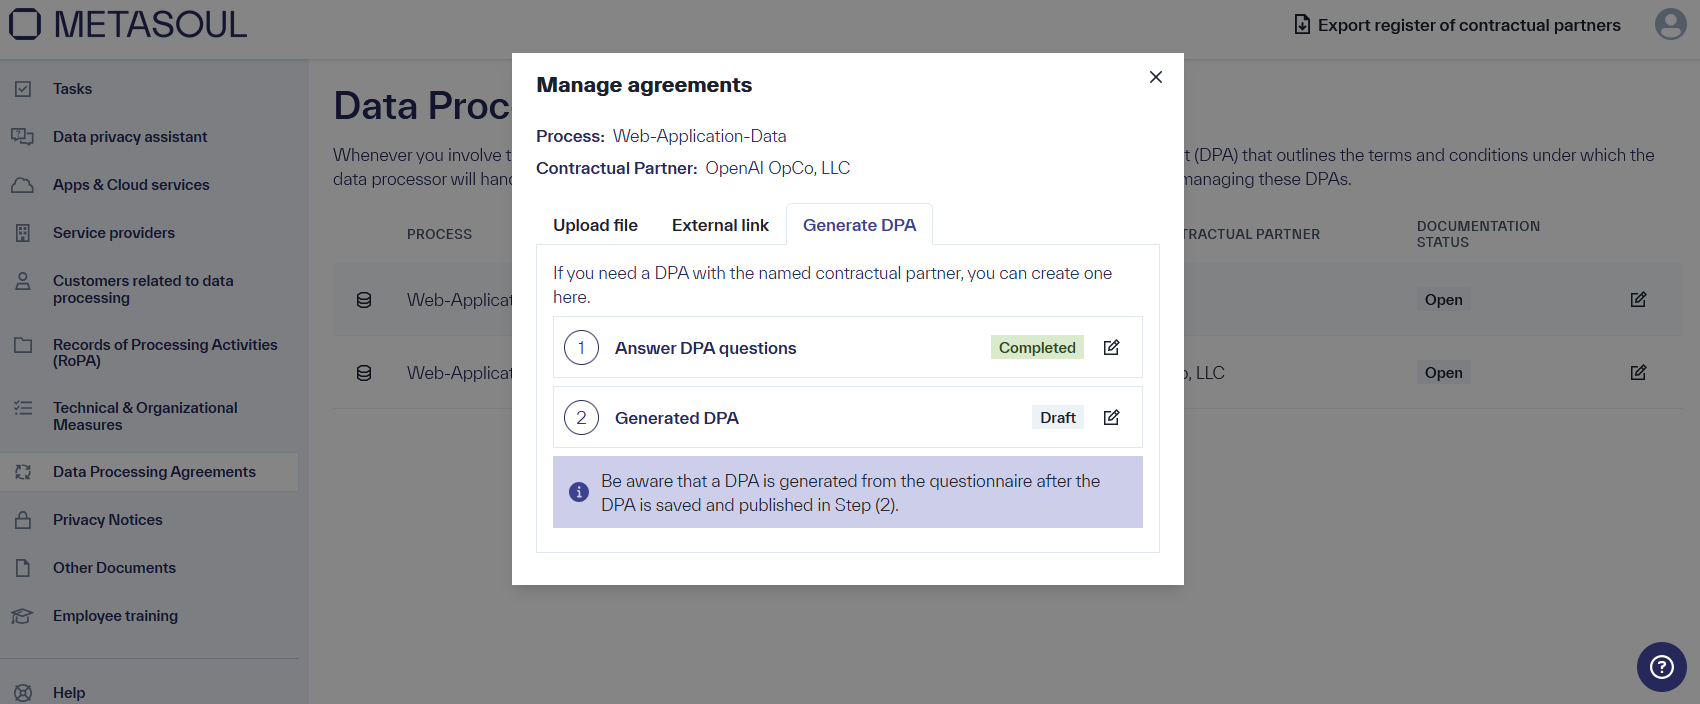1700x704 pixels.
Task: Select the Generate DPA tab
Action: coord(859,225)
